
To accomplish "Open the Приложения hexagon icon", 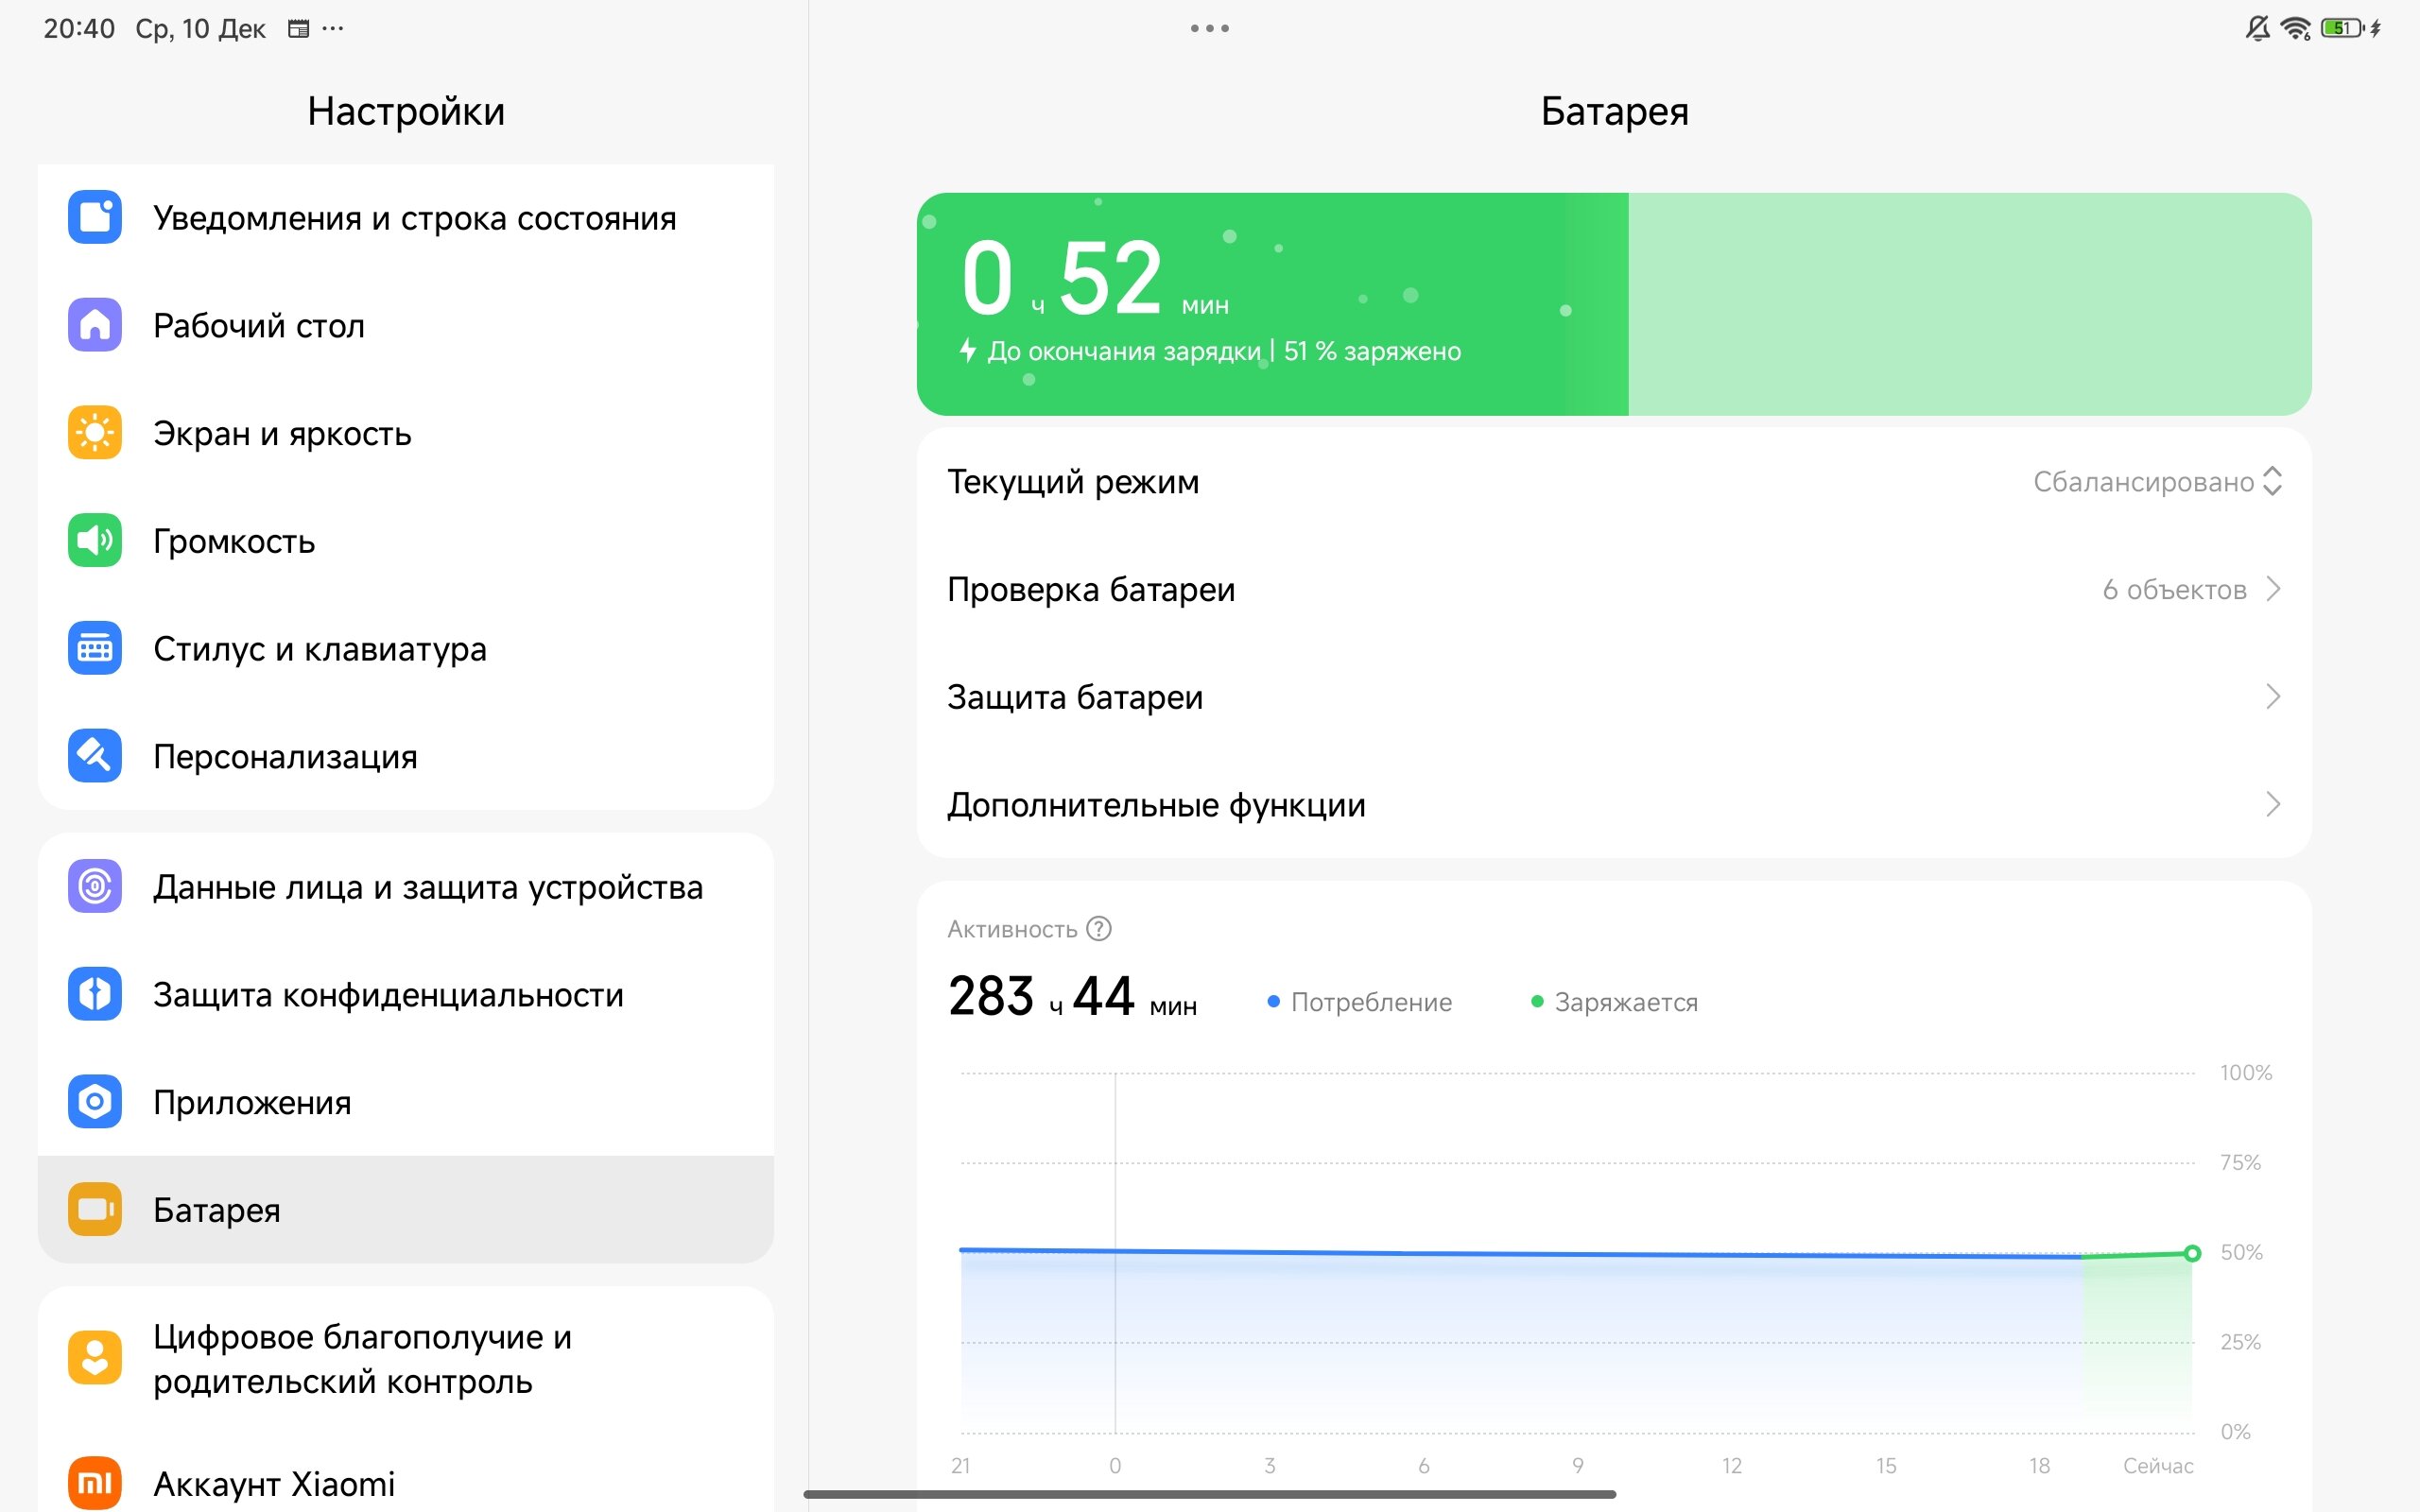I will coord(95,1102).
